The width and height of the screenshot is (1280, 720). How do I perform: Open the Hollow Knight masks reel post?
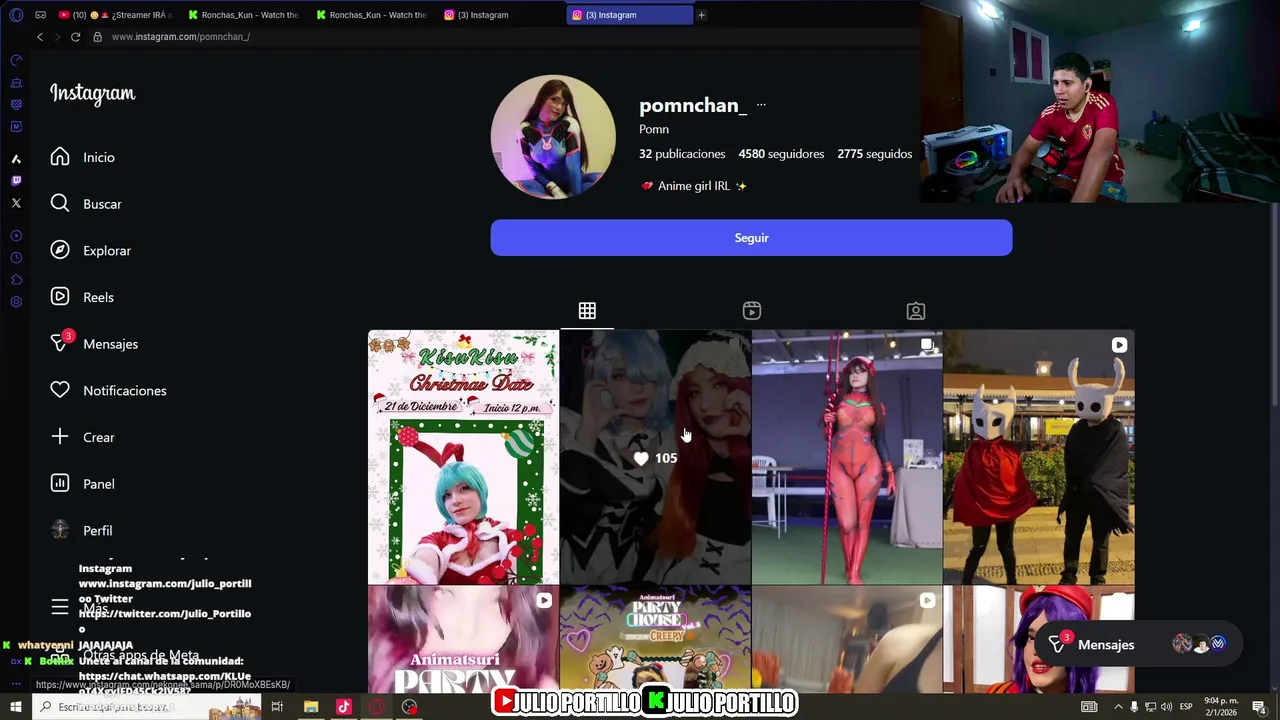coord(1039,457)
